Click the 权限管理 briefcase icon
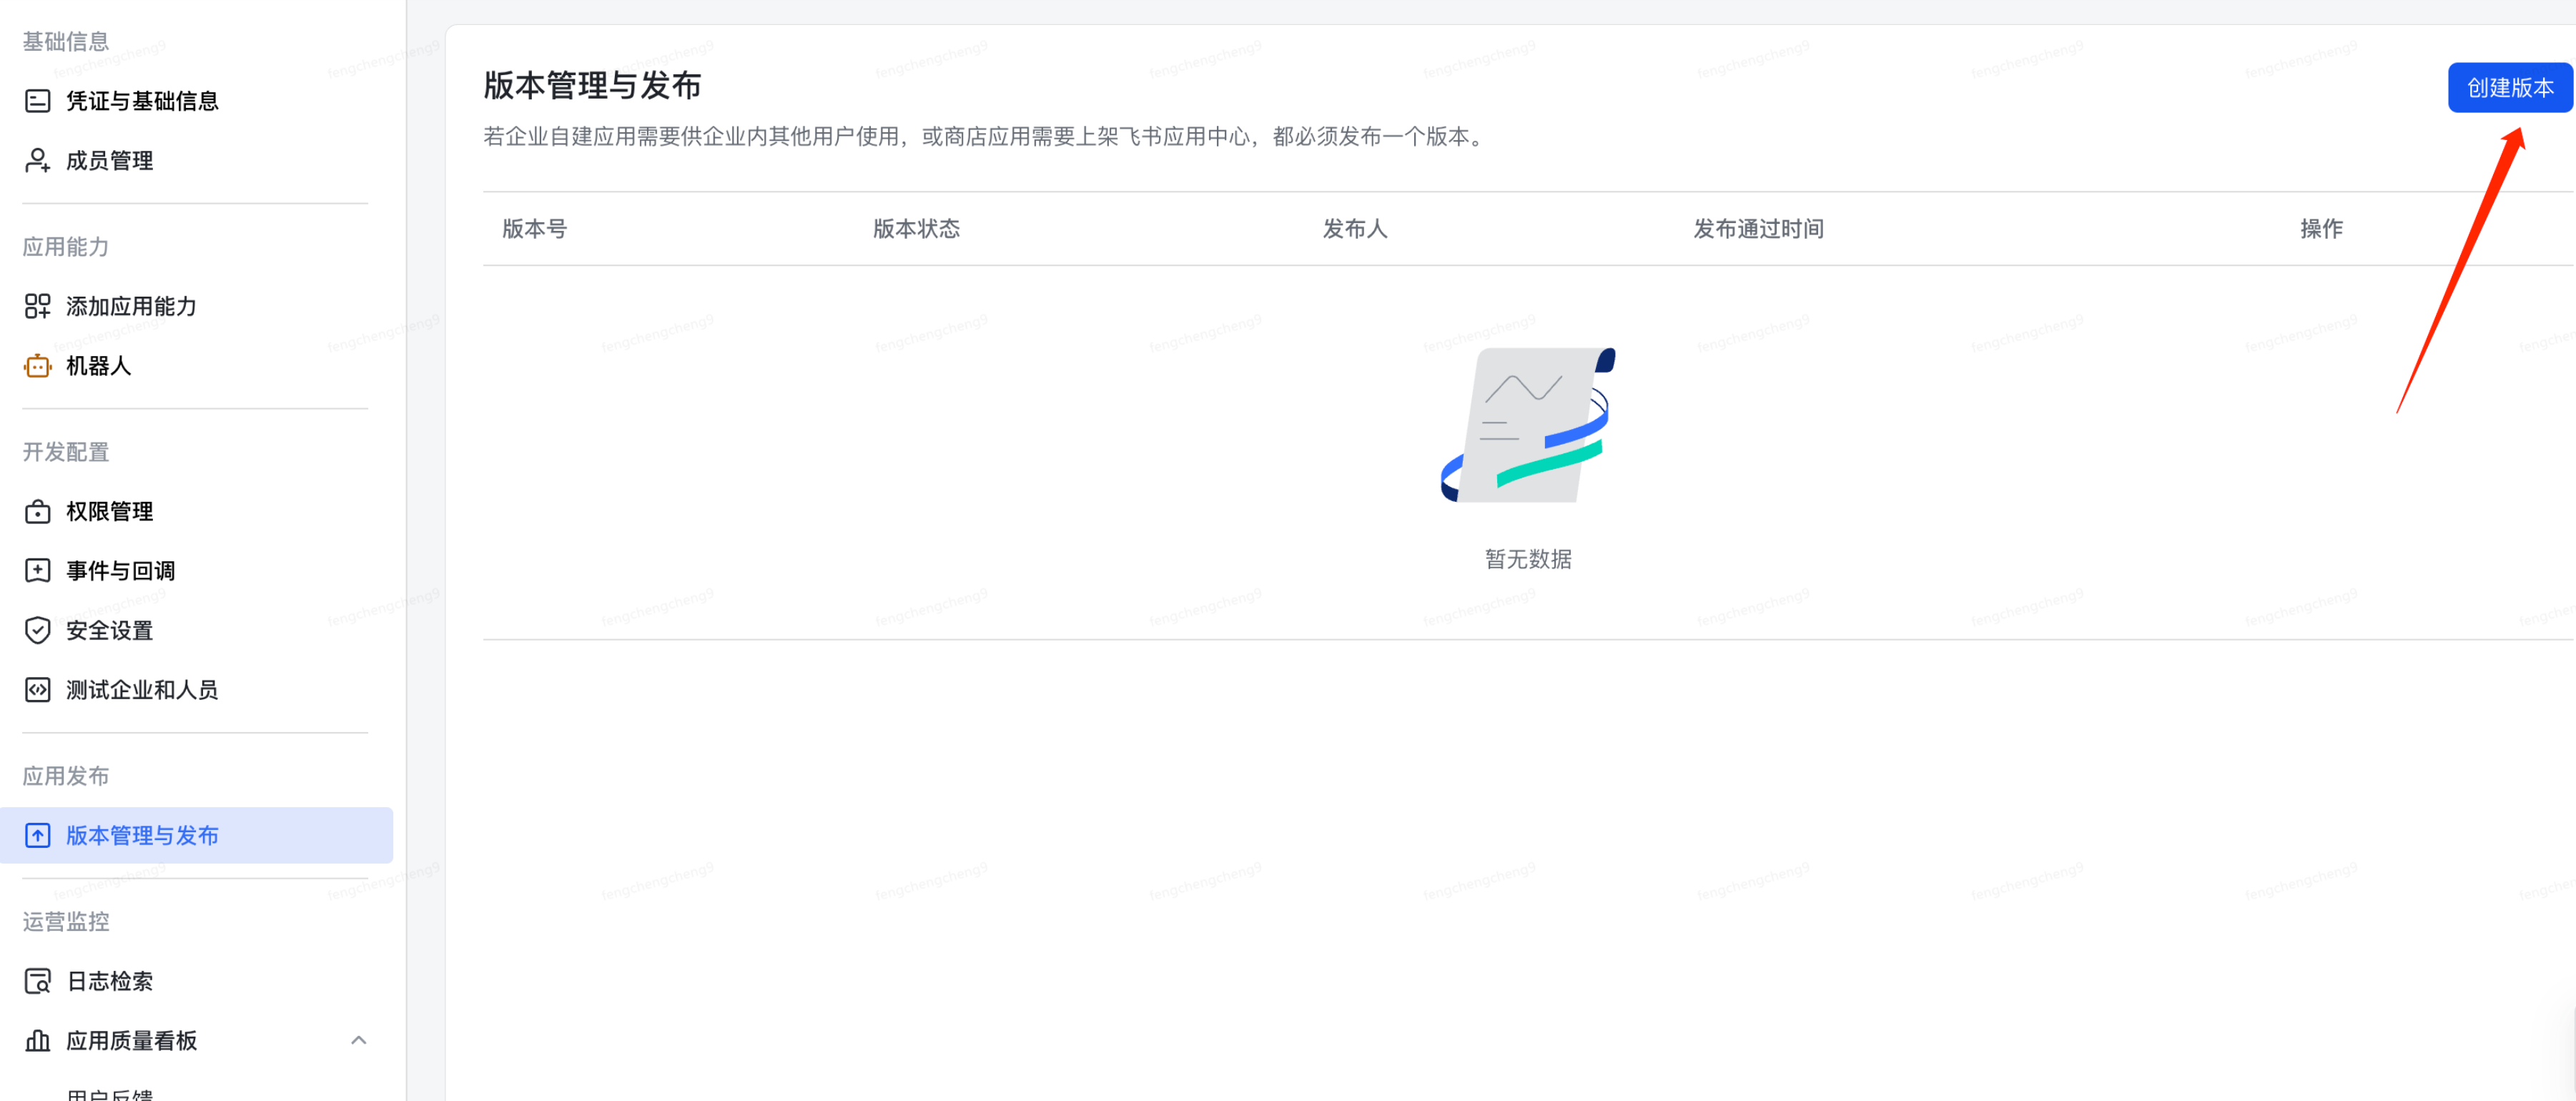This screenshot has width=2576, height=1101. [37, 511]
